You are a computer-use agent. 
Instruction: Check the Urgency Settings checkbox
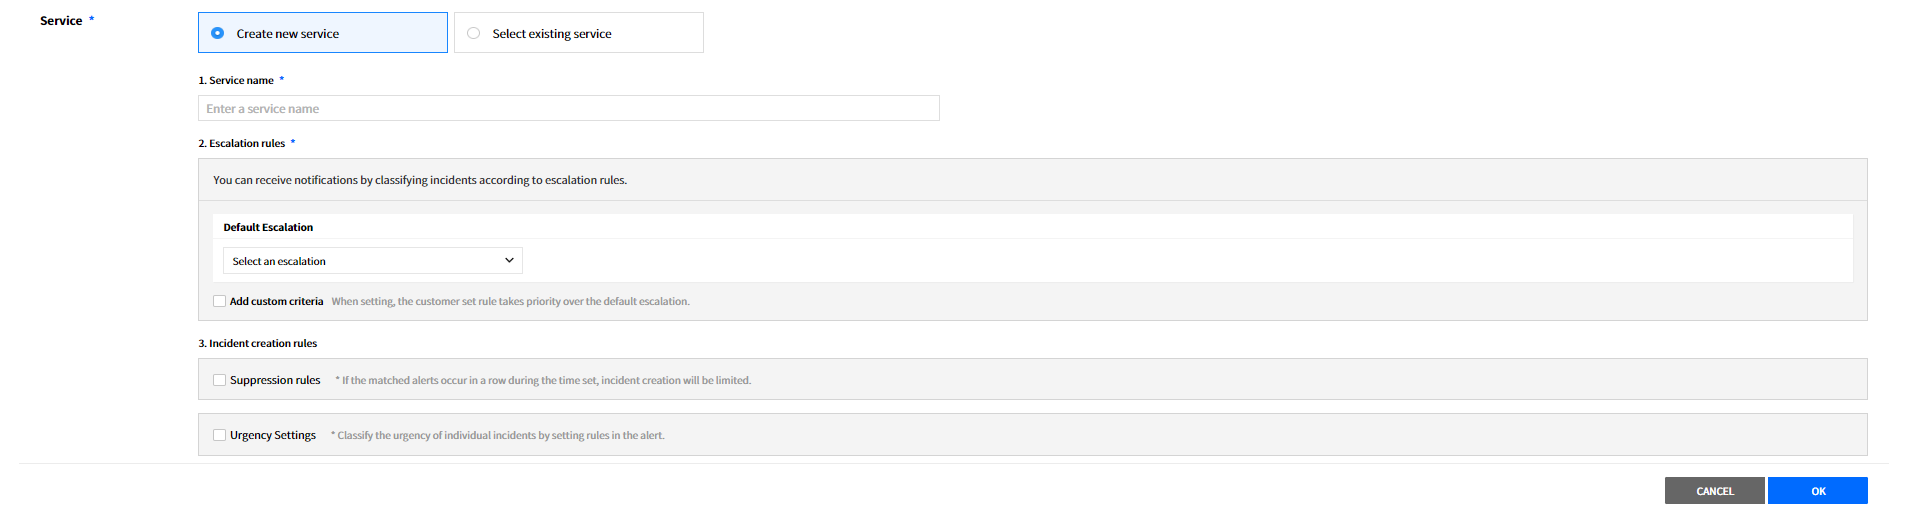[x=220, y=435]
